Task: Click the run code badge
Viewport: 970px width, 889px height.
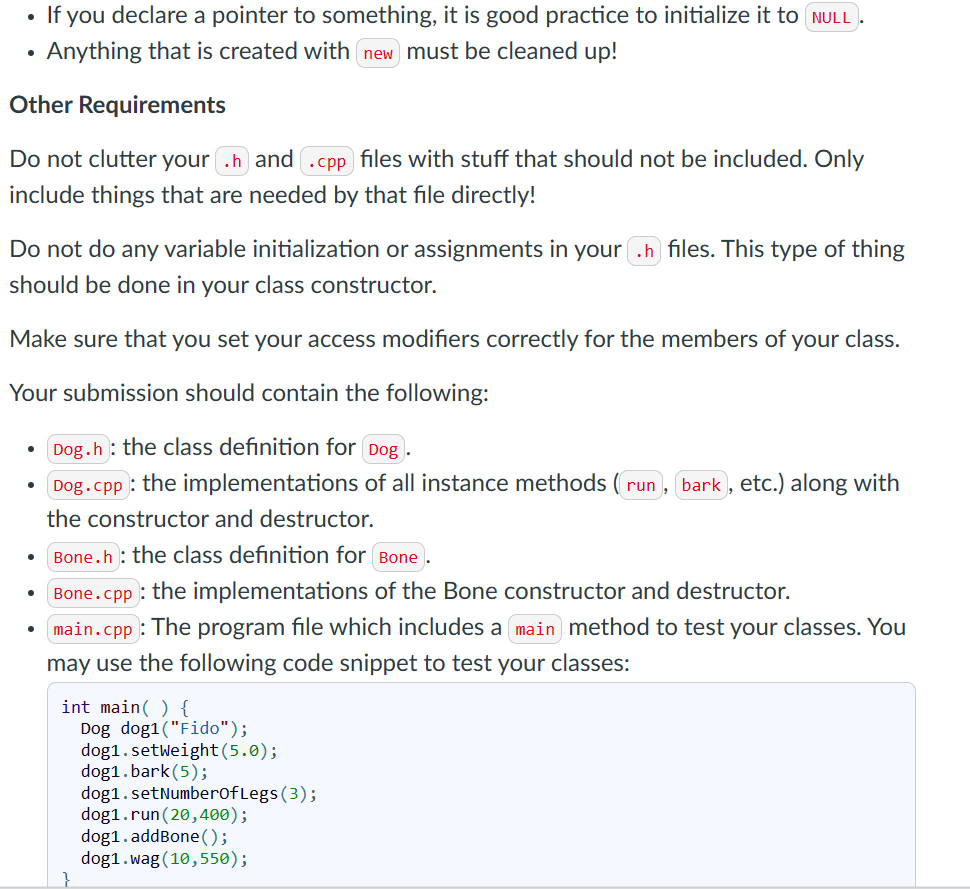Action: (640, 485)
